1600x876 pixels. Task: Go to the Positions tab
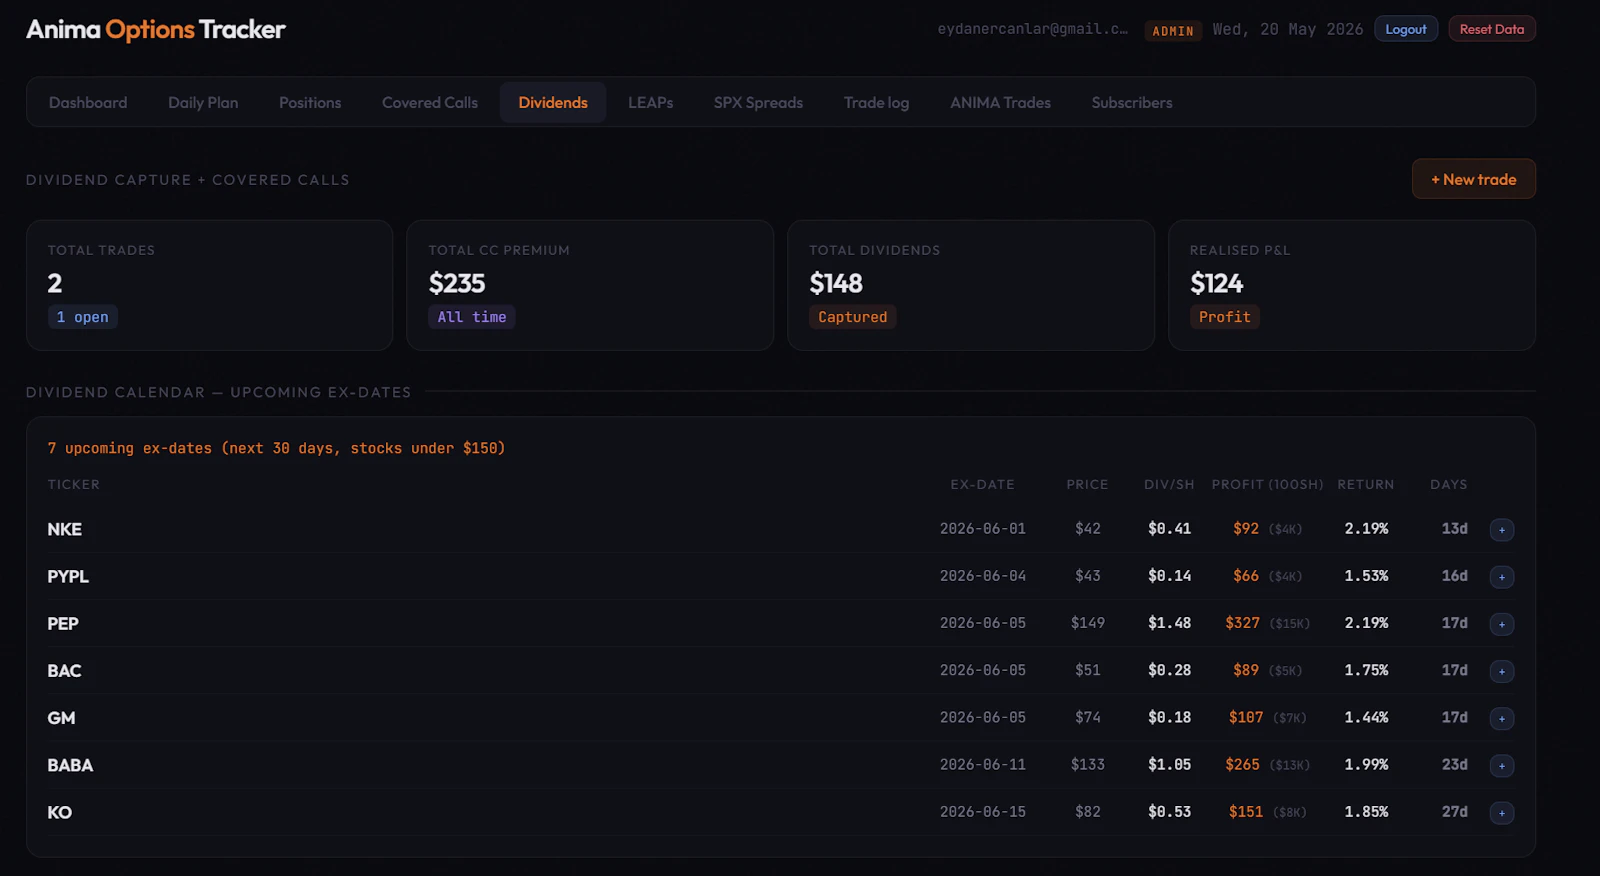click(310, 102)
